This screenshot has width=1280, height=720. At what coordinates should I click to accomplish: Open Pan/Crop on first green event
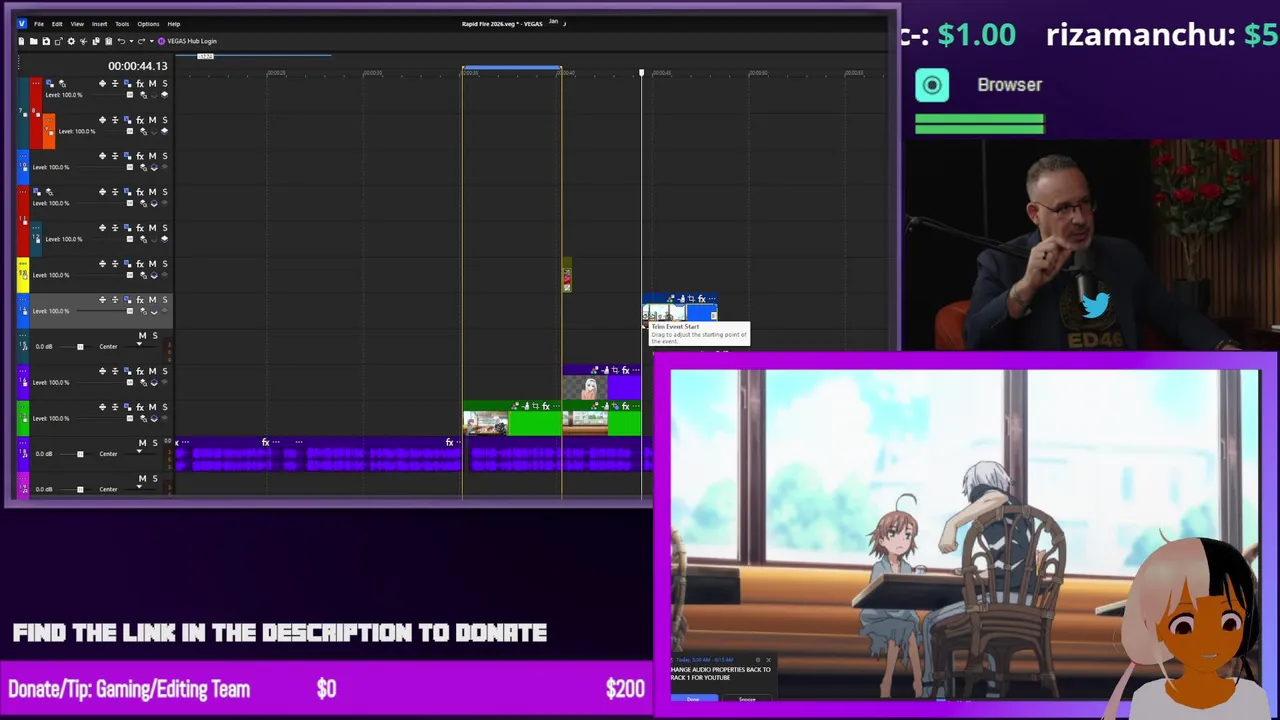point(535,407)
